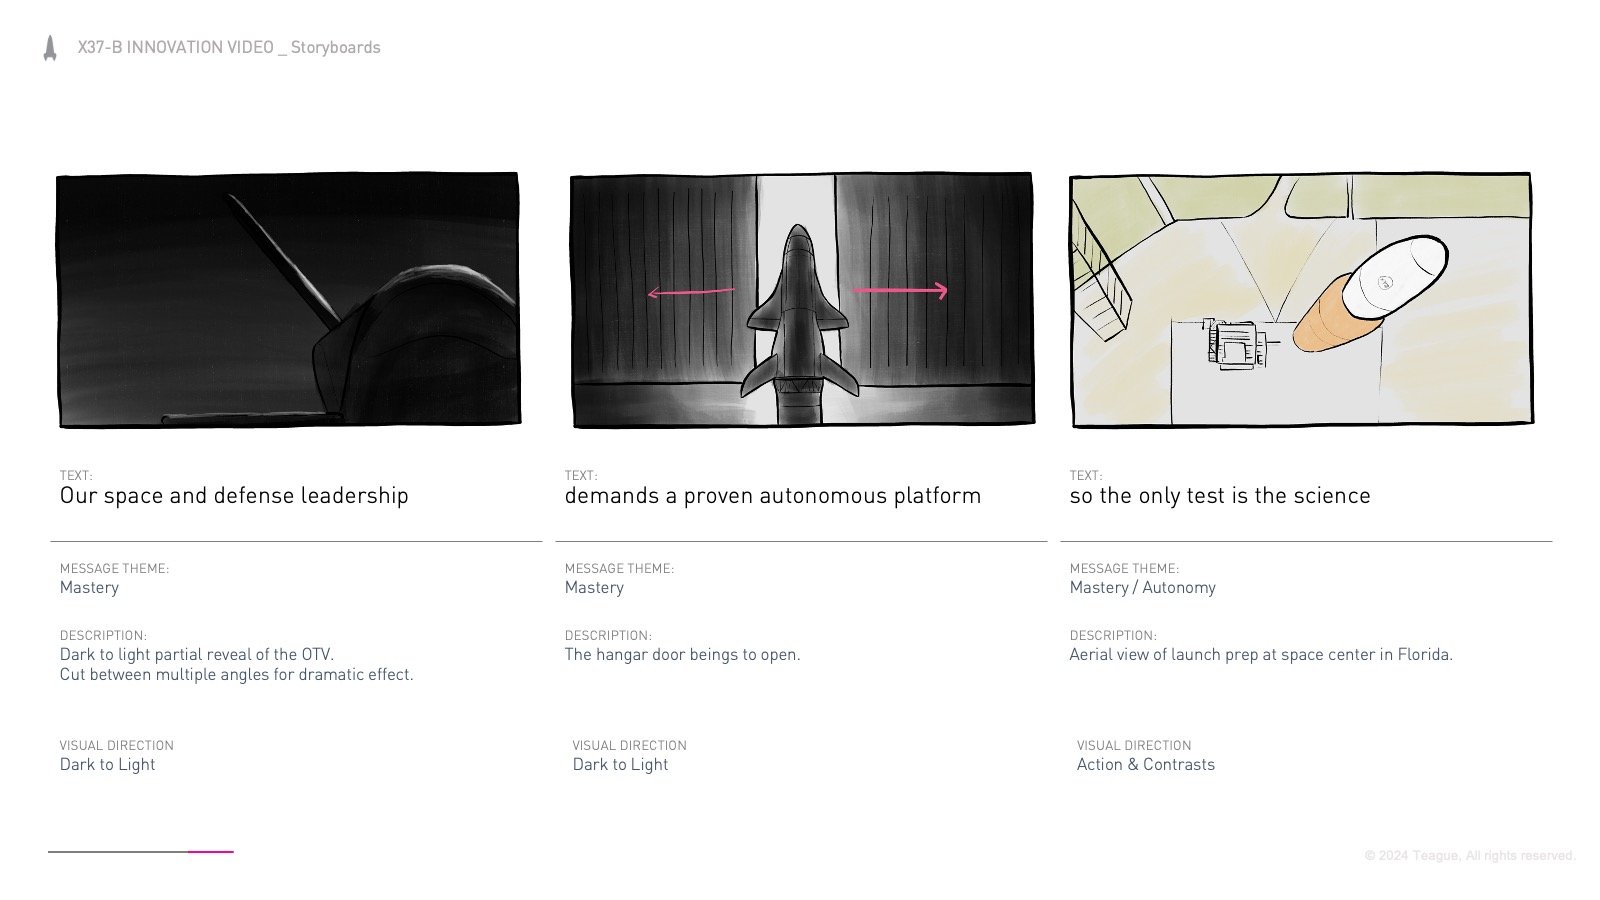This screenshot has height=900, width=1600.
Task: Click 'Mastery' theme under first storyboard
Action: pos(90,588)
